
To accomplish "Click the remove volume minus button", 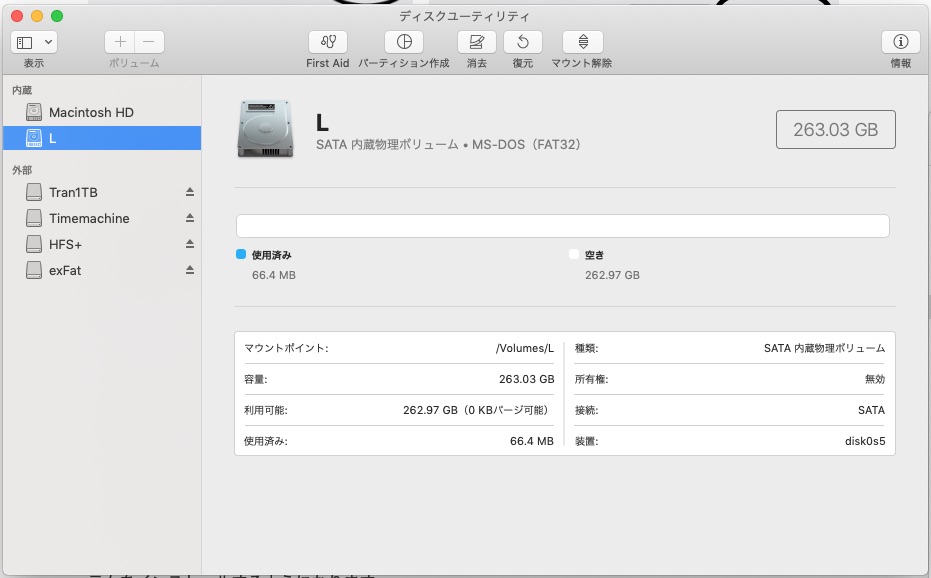I will [x=149, y=42].
